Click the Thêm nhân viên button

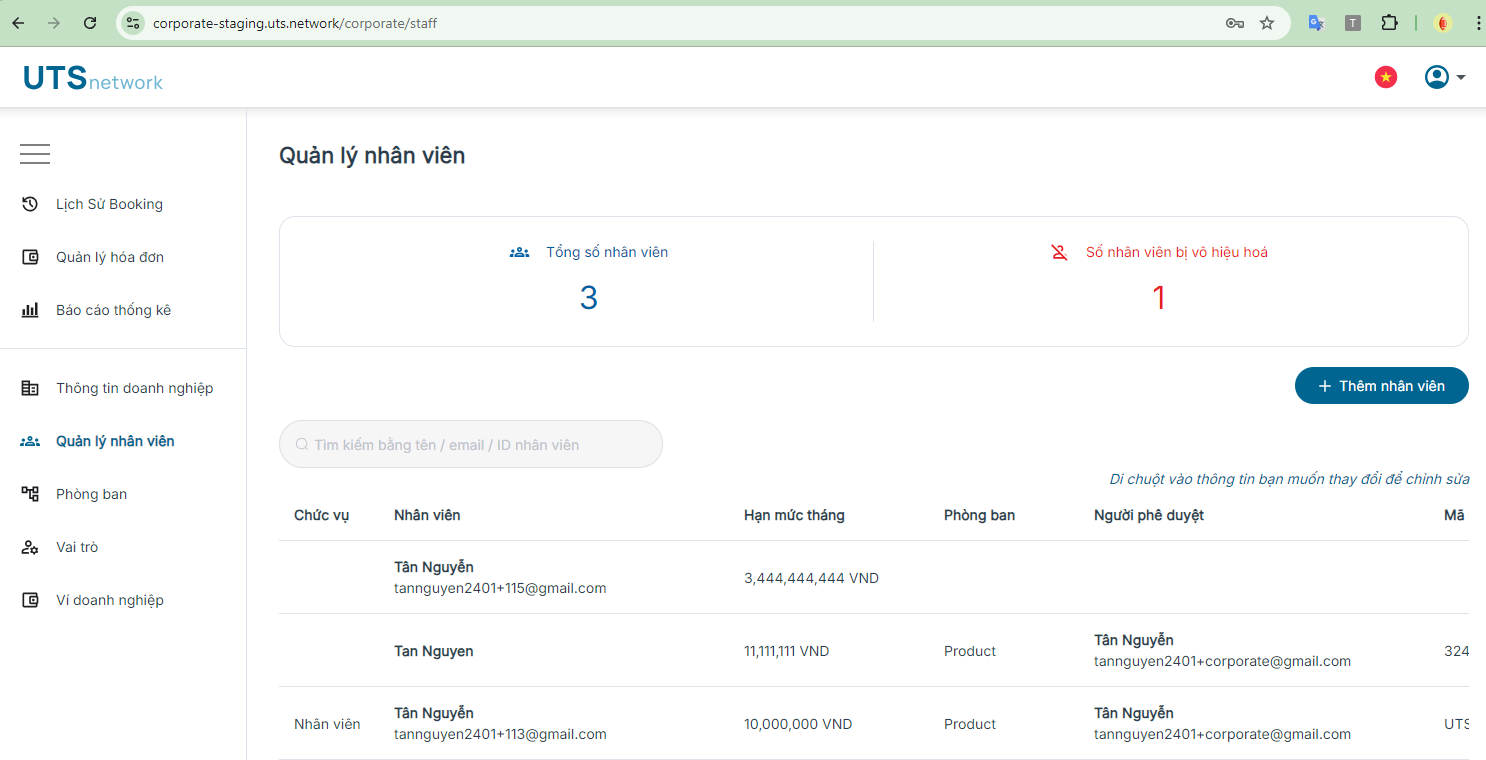tap(1381, 386)
